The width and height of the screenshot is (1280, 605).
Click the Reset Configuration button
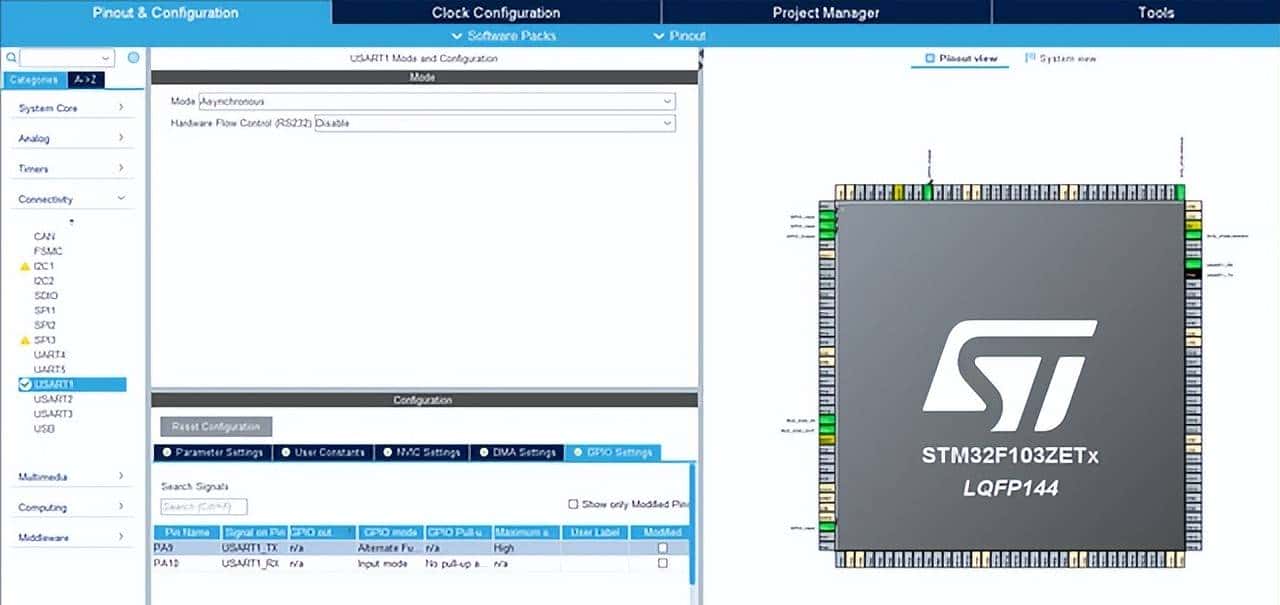coord(216,427)
